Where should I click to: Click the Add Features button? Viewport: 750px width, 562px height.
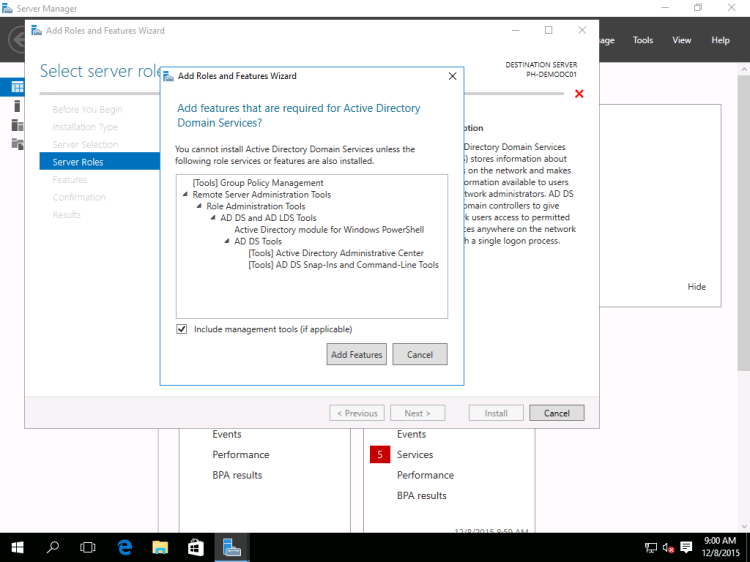coord(357,355)
